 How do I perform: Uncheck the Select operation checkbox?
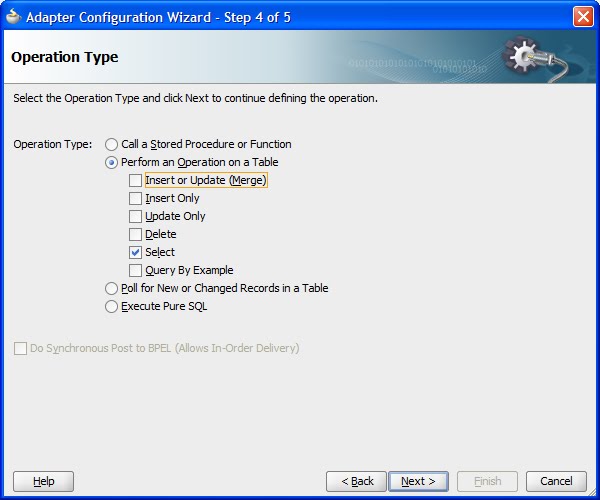click(x=135, y=252)
